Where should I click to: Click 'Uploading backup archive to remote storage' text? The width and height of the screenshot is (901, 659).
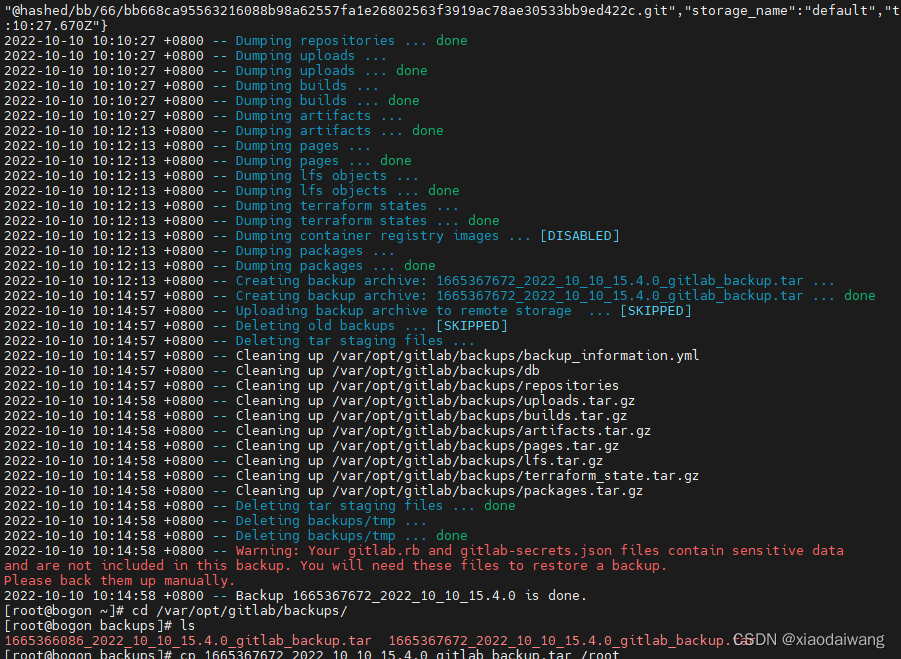pos(403,311)
